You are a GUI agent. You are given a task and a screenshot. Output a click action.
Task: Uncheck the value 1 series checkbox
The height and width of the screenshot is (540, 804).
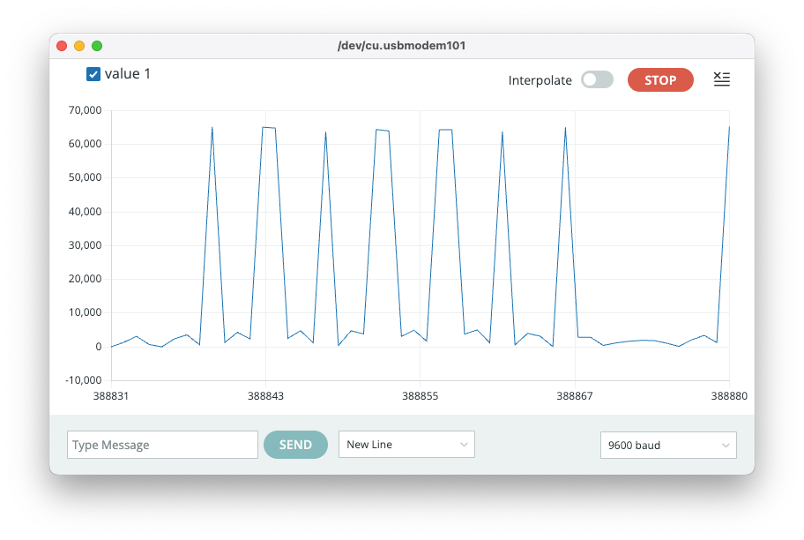93,74
